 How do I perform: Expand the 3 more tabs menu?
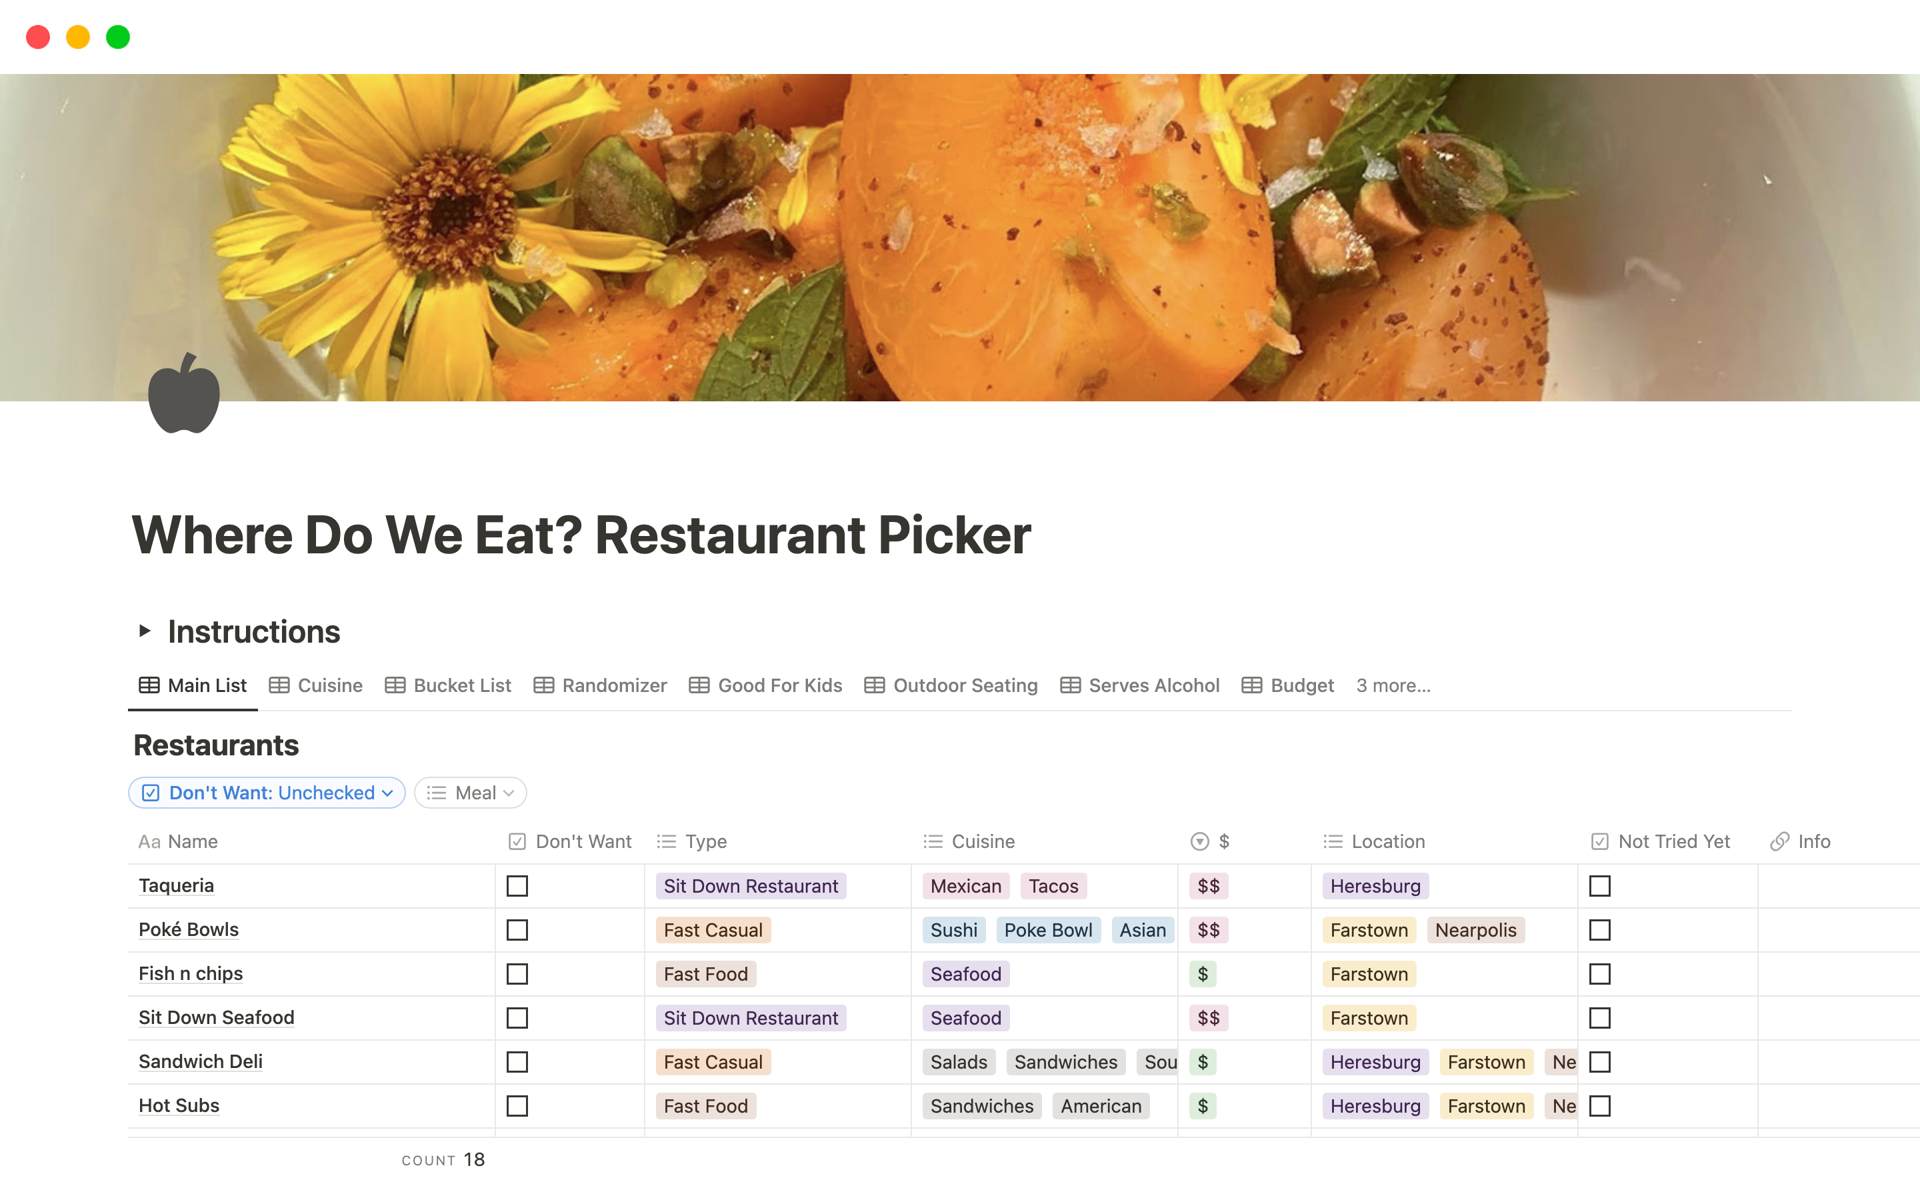coord(1392,684)
